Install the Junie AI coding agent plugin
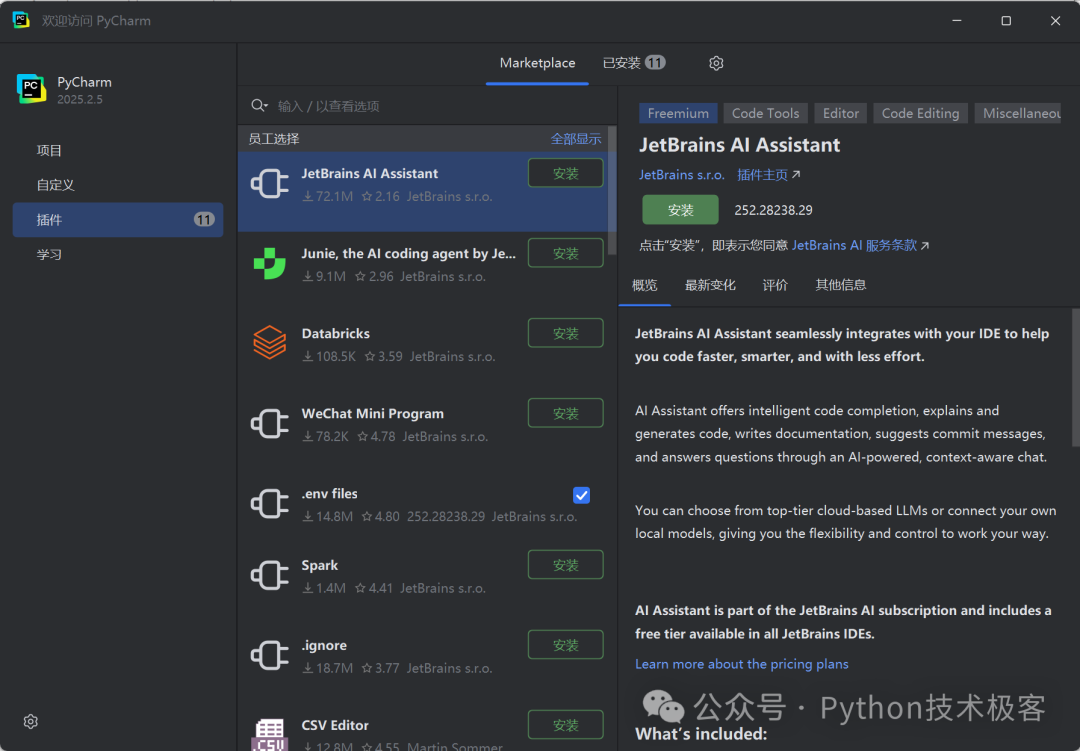 (x=565, y=254)
